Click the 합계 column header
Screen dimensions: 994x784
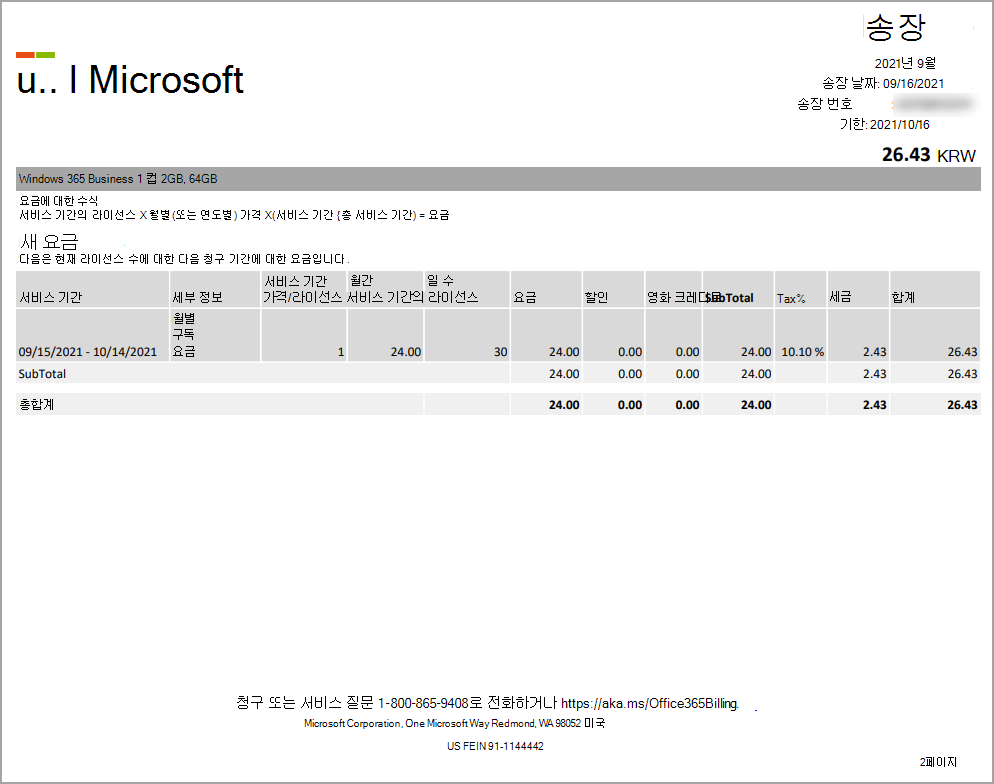coord(903,297)
